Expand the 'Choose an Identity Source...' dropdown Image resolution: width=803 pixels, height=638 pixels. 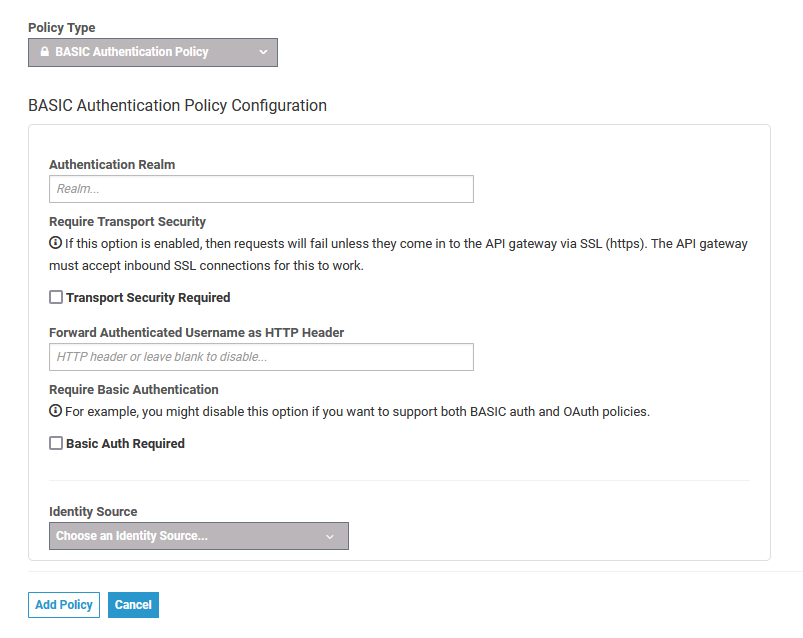(198, 536)
